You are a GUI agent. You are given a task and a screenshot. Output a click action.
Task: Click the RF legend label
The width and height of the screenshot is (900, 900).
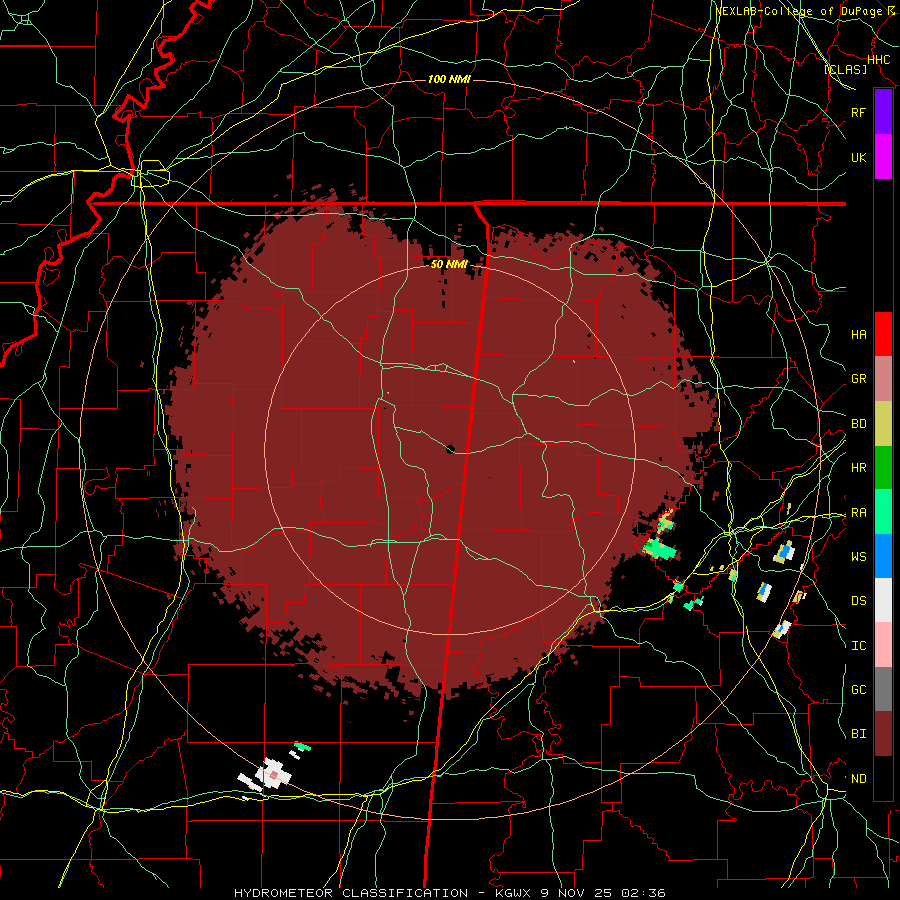coord(859,113)
